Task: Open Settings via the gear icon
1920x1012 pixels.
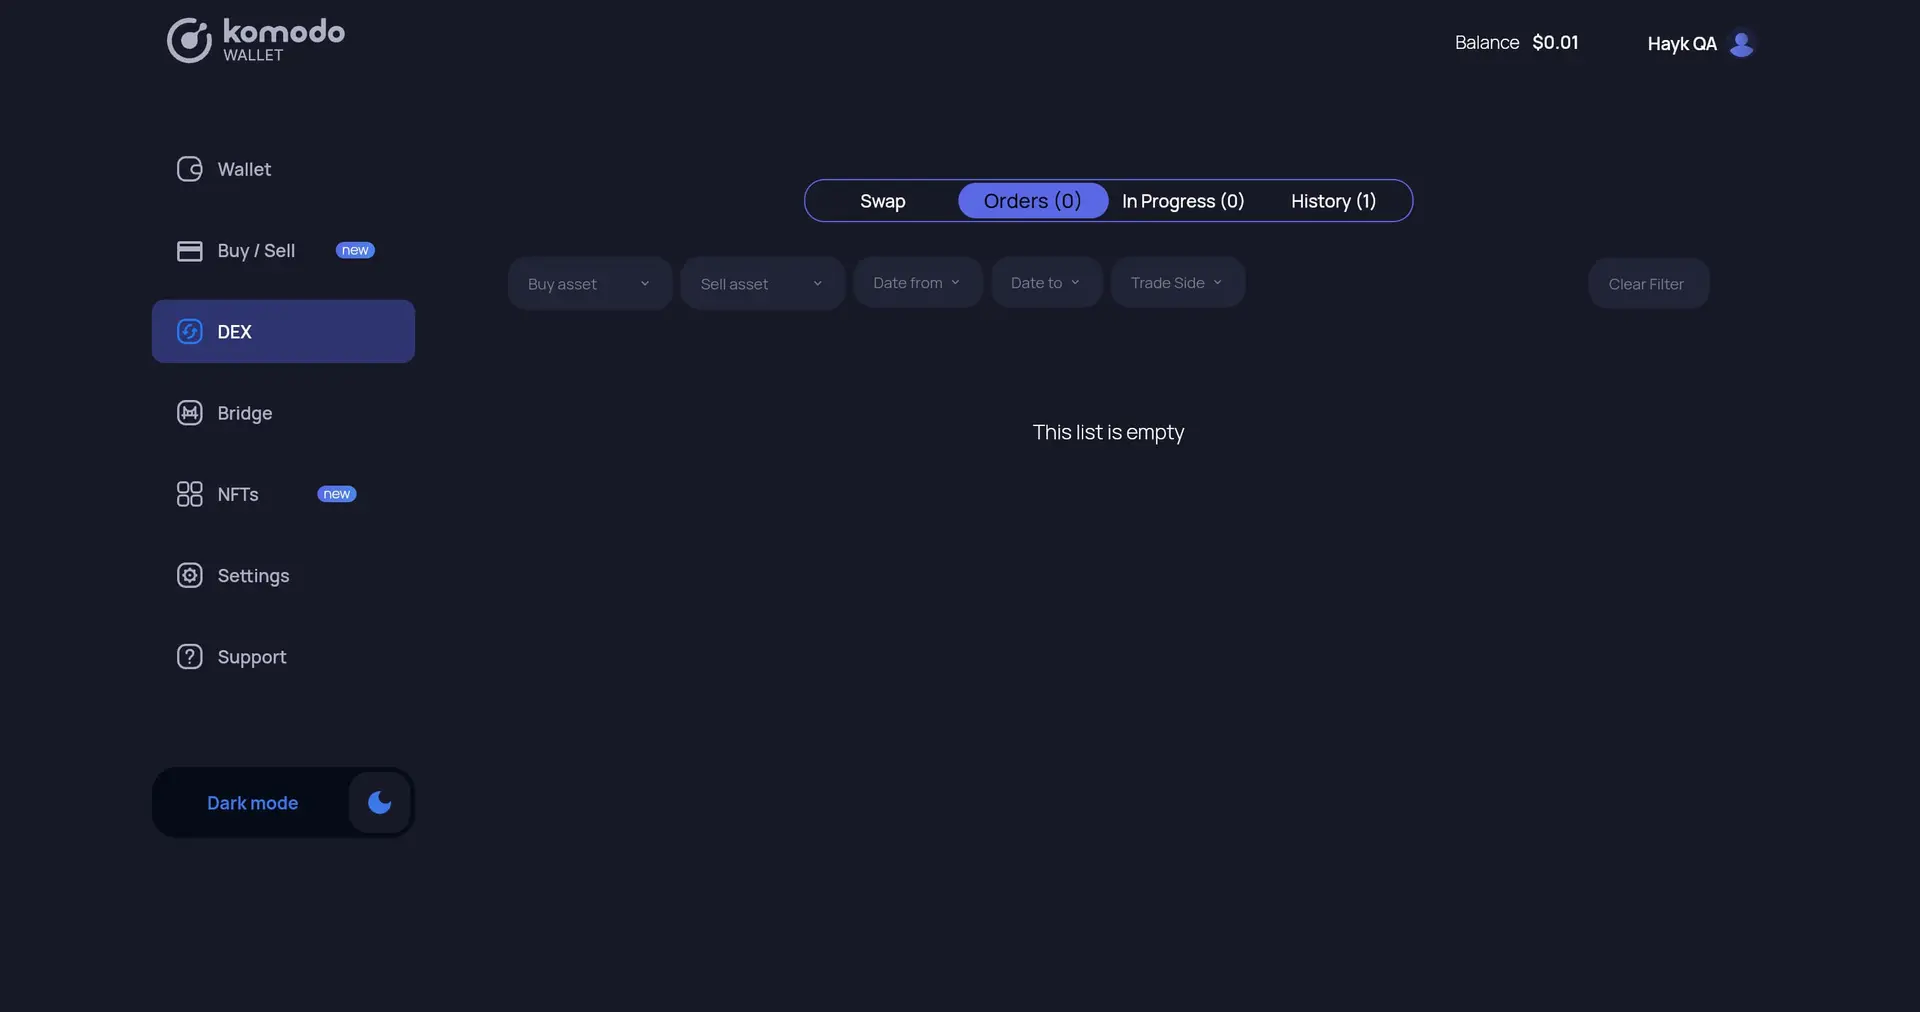Action: point(189,575)
